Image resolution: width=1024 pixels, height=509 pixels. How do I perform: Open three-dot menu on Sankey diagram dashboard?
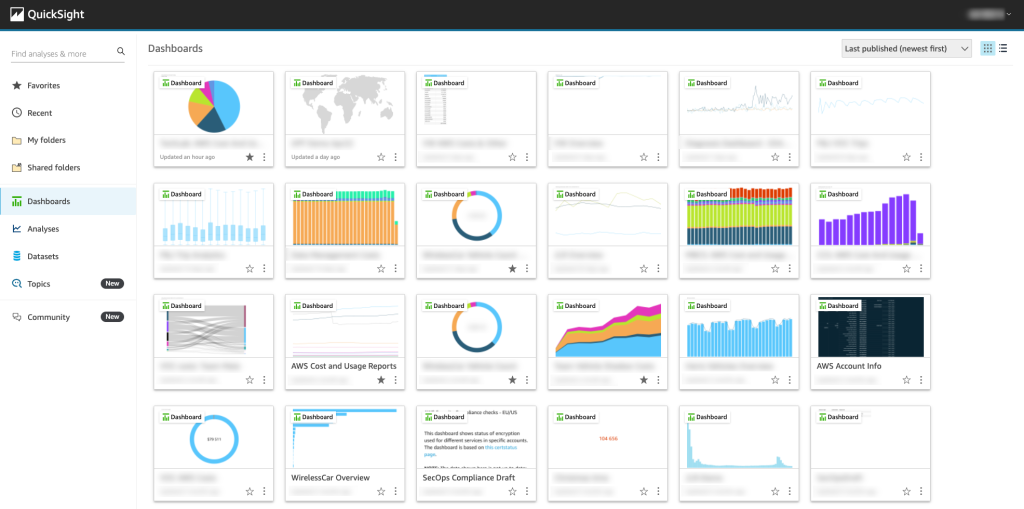(x=264, y=380)
